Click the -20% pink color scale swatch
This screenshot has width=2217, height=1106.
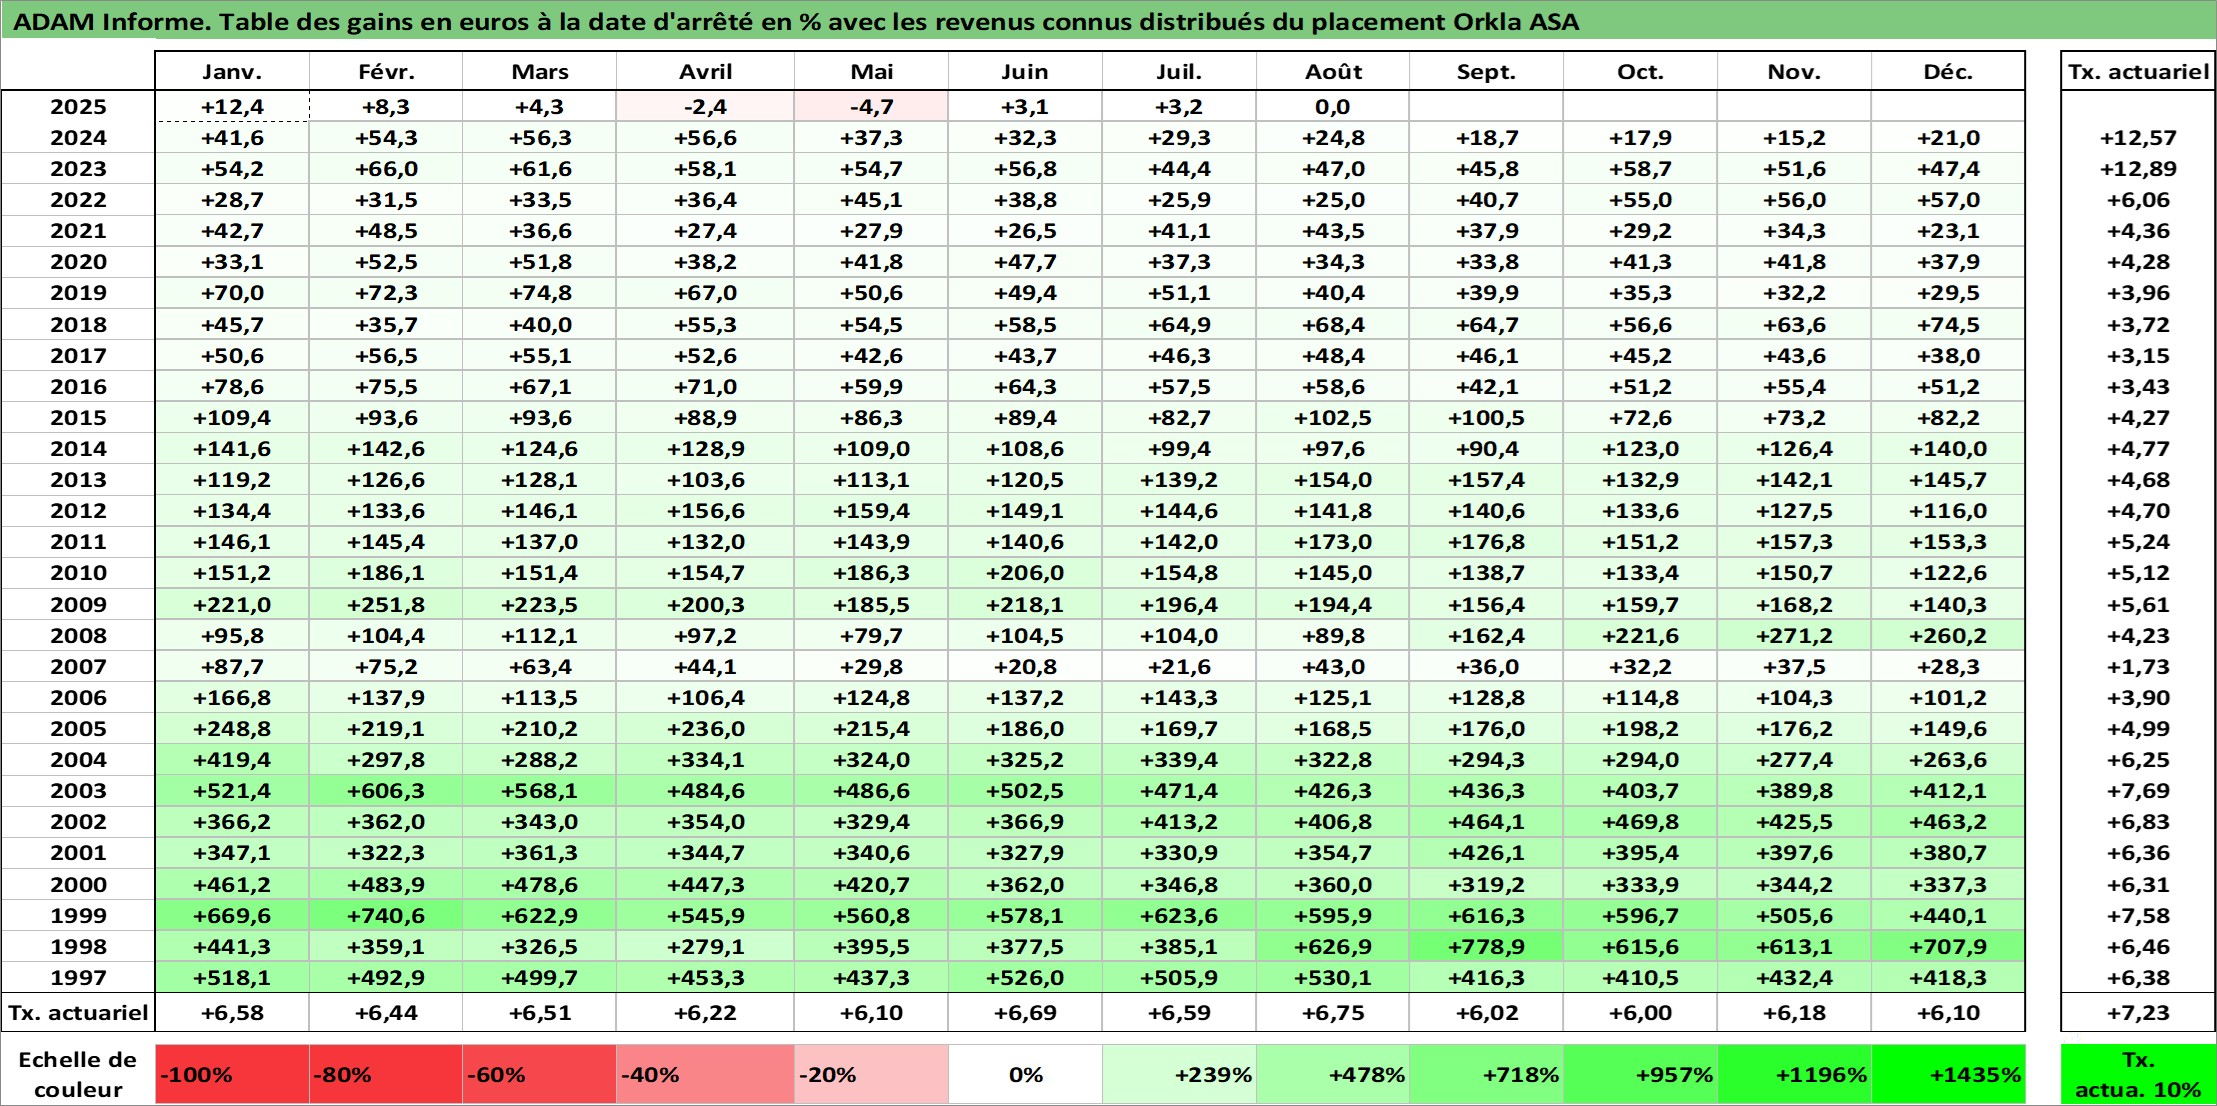click(871, 1075)
